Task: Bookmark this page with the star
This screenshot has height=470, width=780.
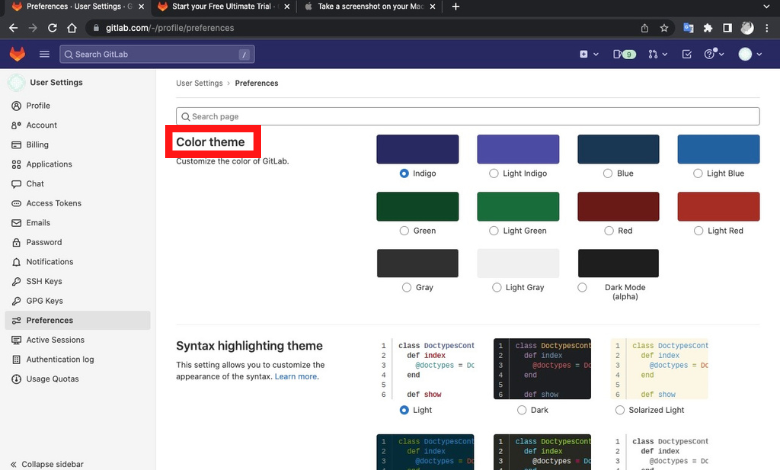Action: [x=664, y=28]
